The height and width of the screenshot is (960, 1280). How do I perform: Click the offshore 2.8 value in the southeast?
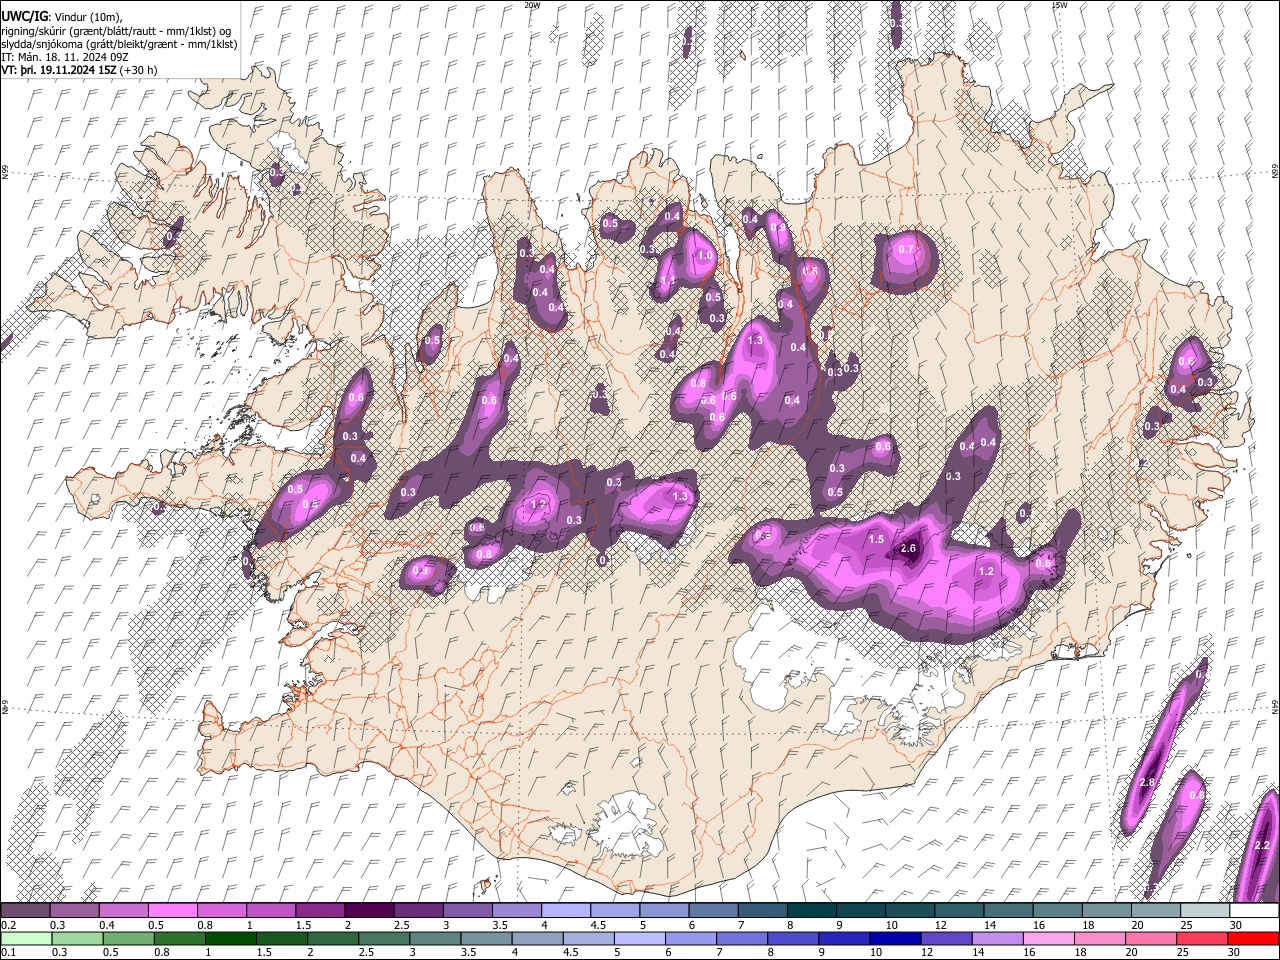(x=1147, y=782)
